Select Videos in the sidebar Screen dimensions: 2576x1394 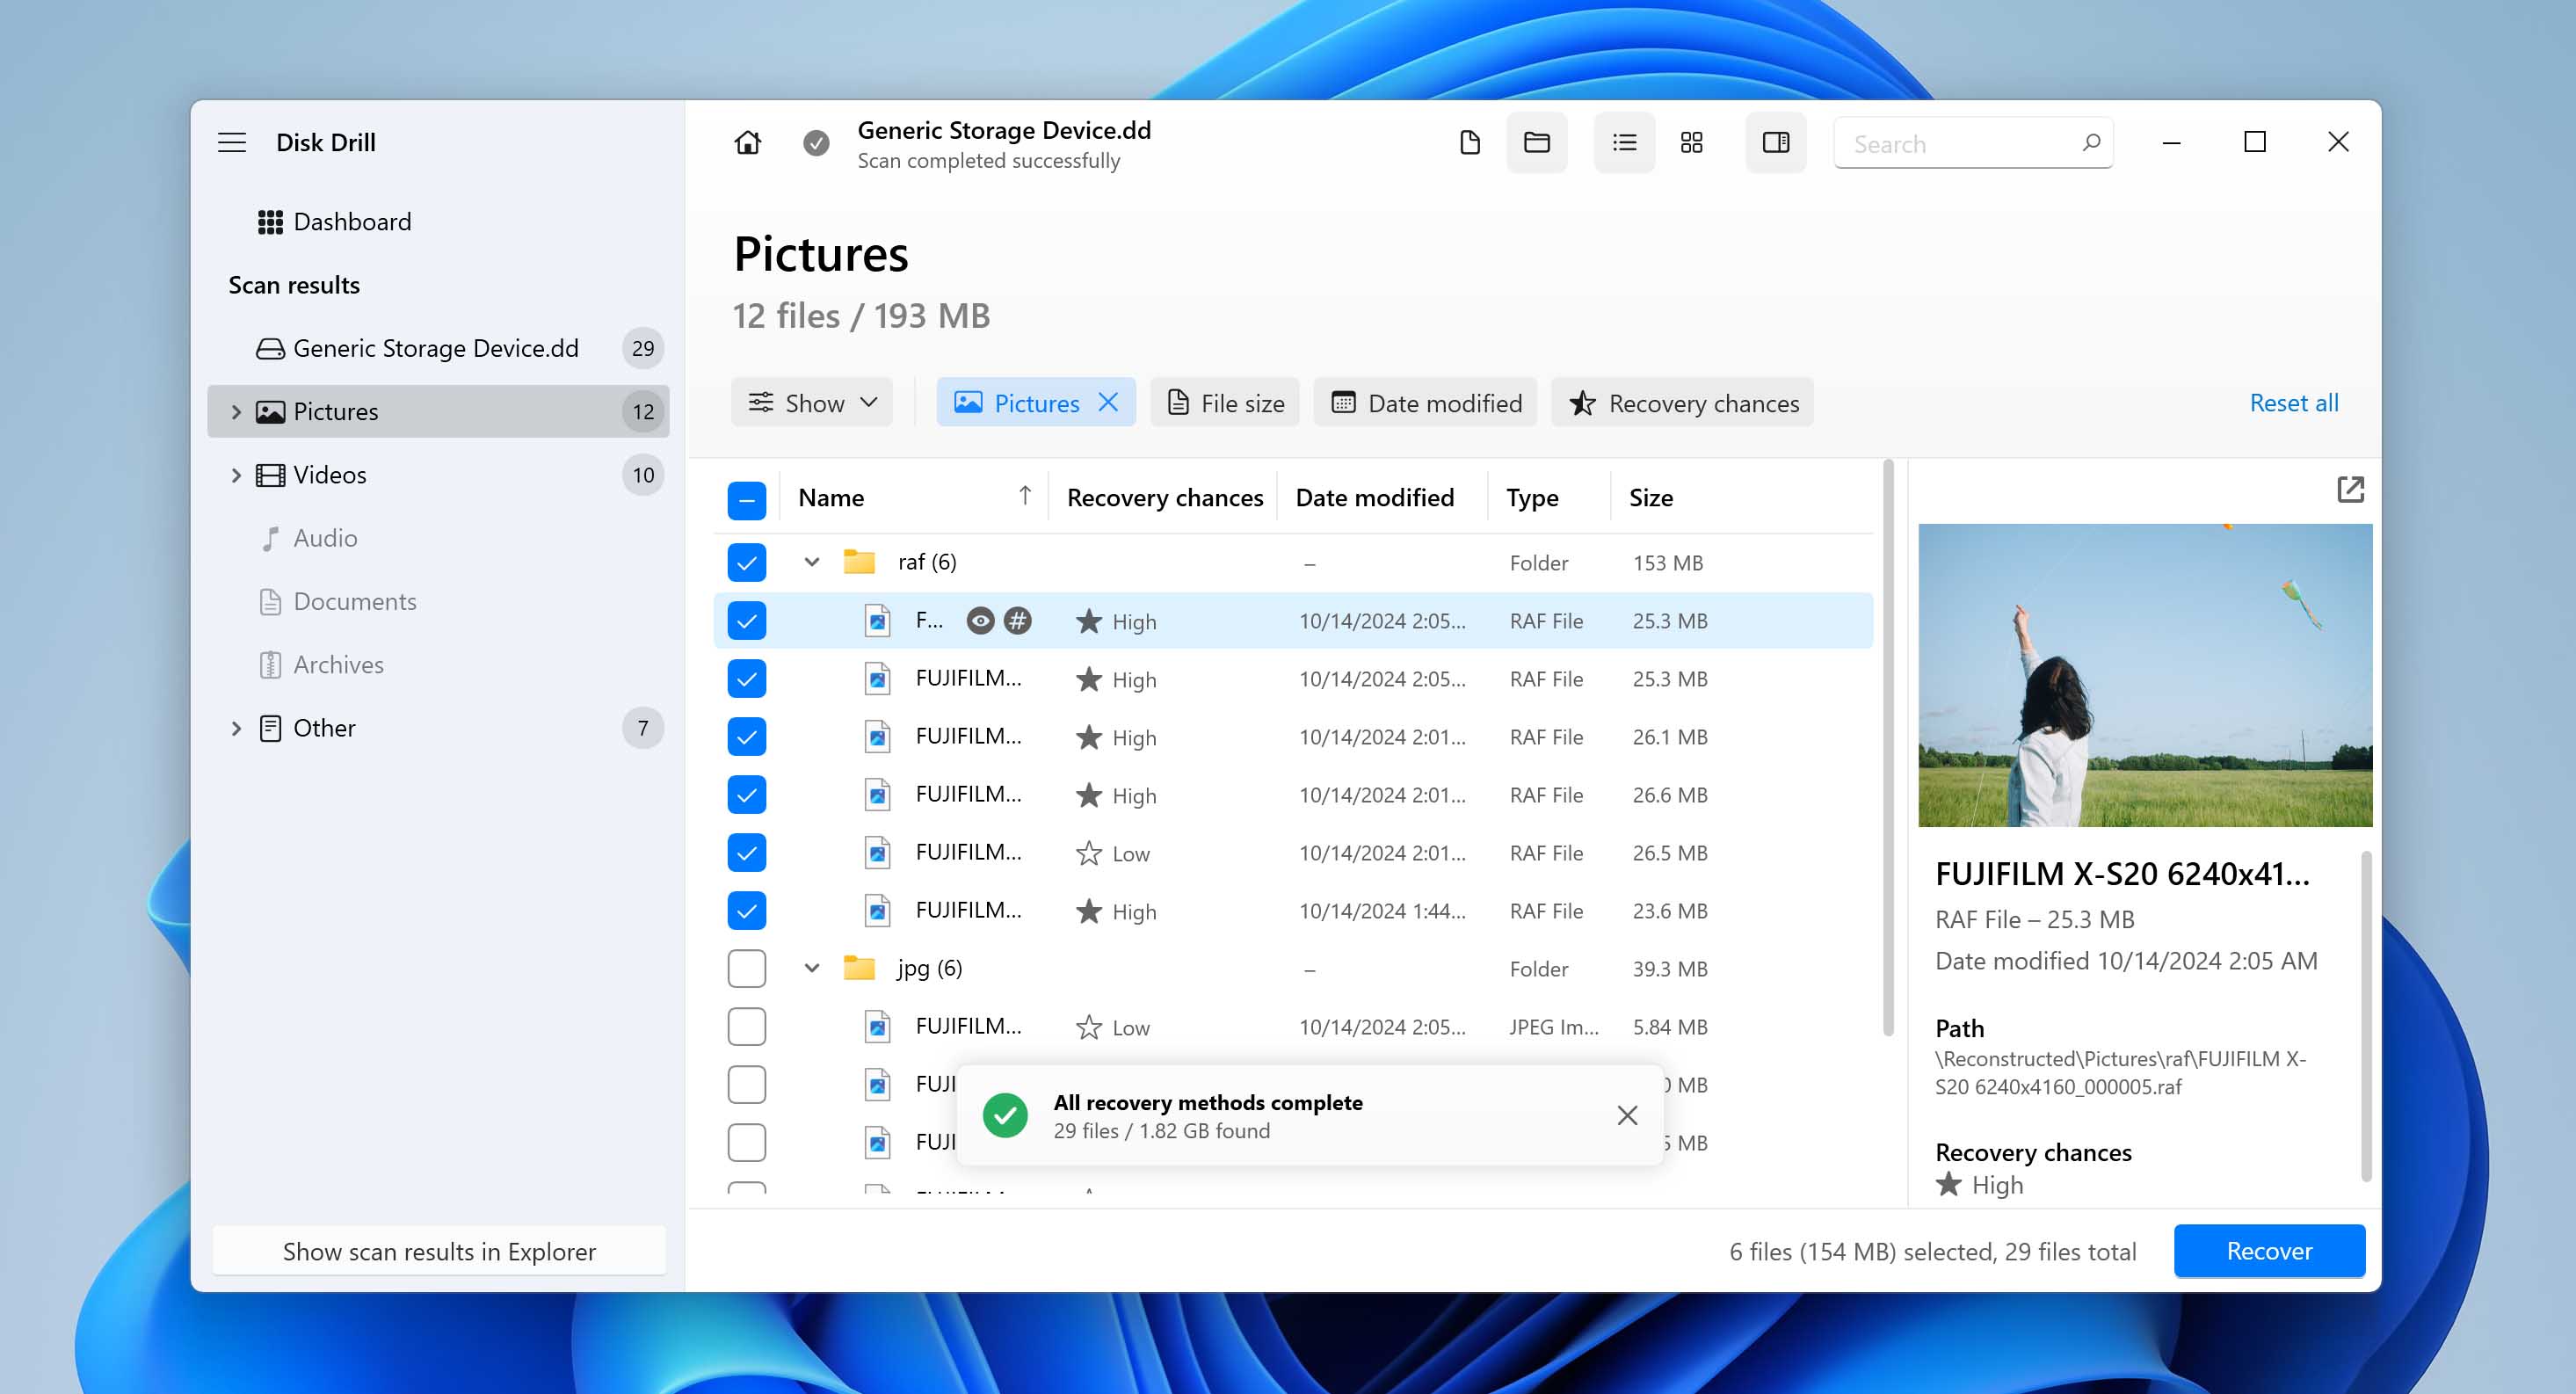click(437, 475)
